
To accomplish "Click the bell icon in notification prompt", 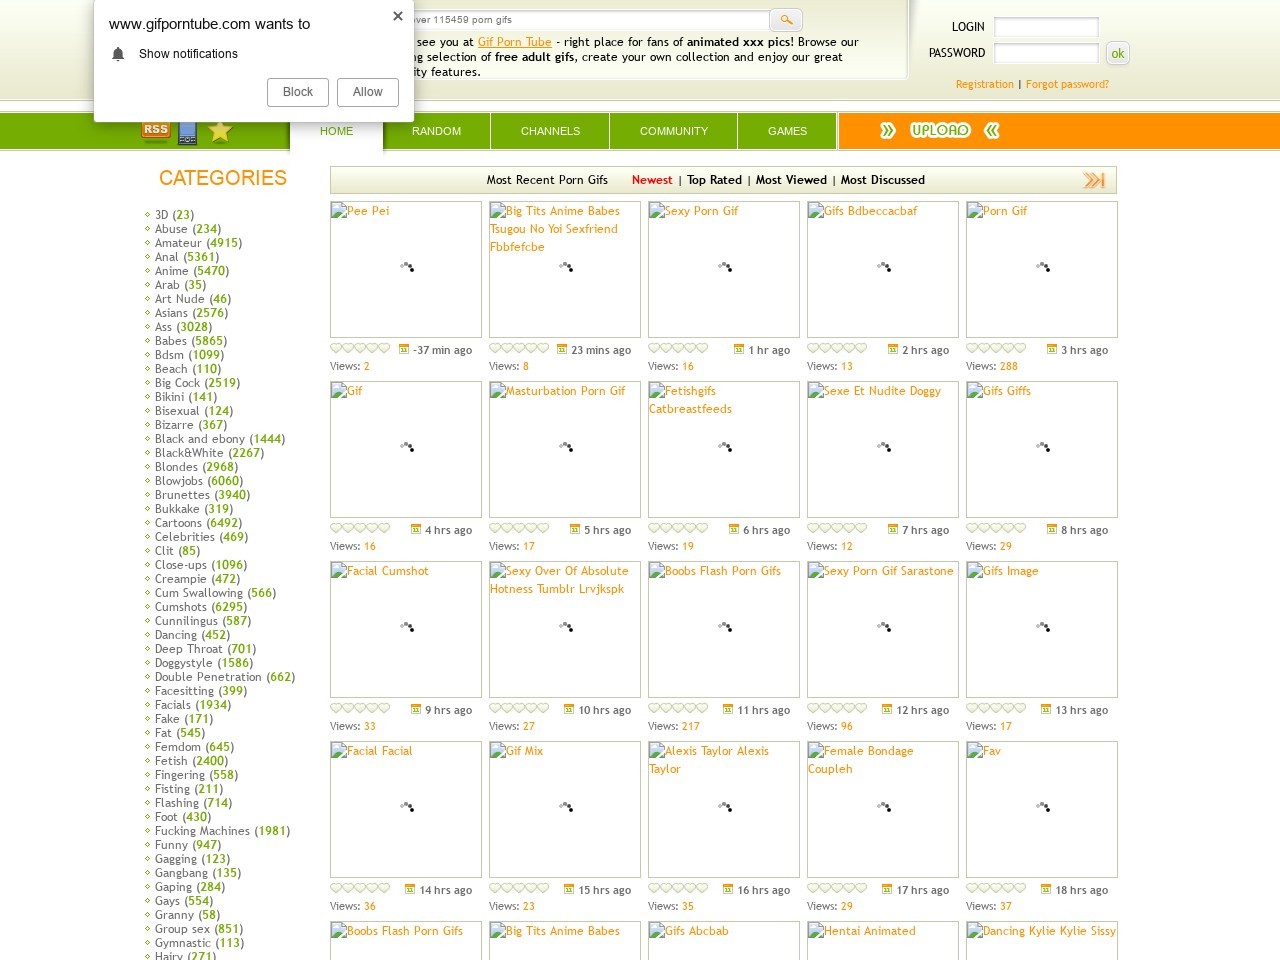I will (x=118, y=54).
